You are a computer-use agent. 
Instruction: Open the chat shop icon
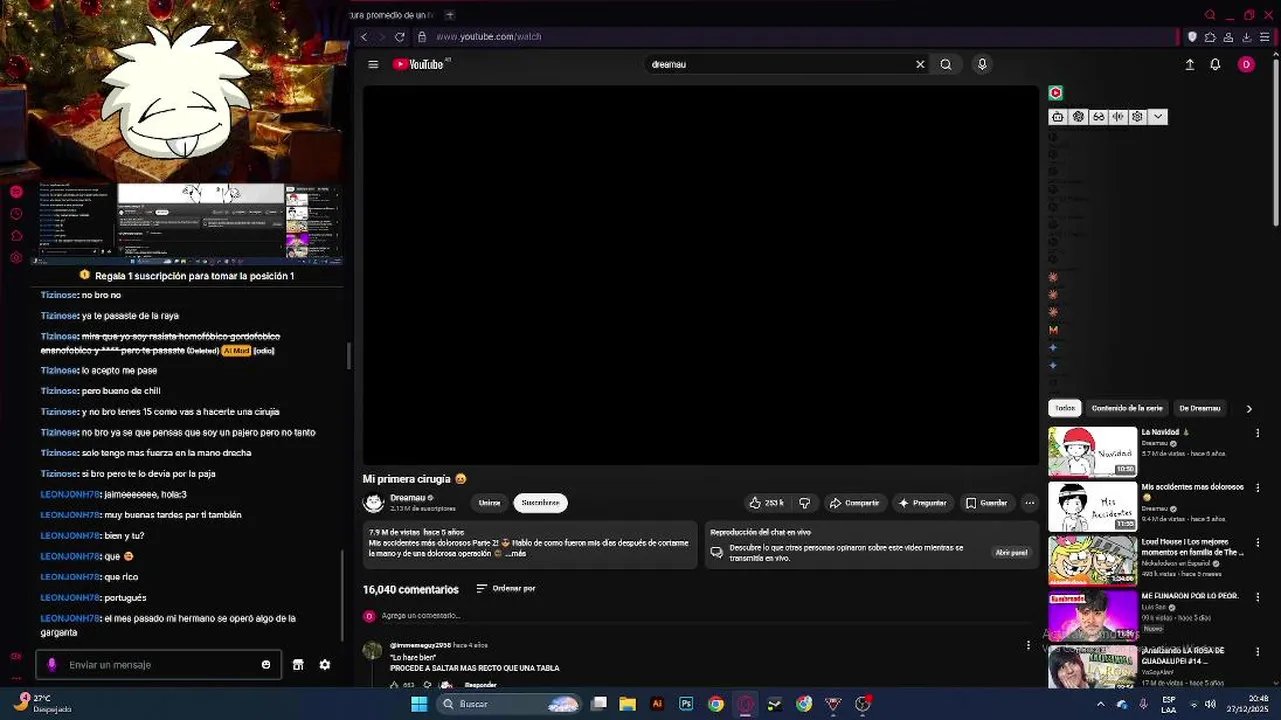click(298, 665)
